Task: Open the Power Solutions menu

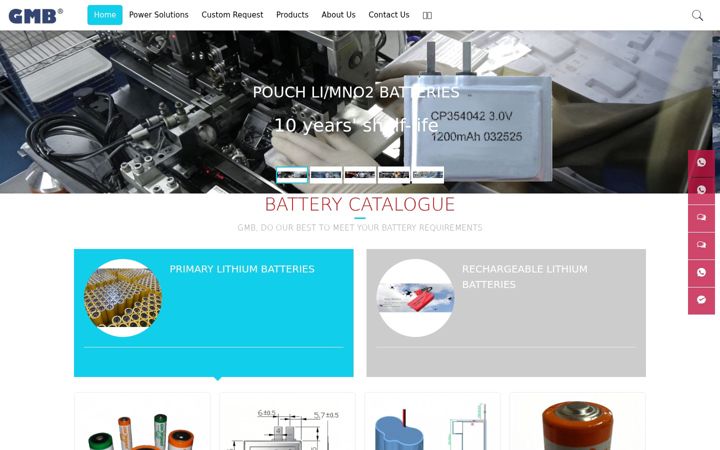Action: tap(158, 15)
